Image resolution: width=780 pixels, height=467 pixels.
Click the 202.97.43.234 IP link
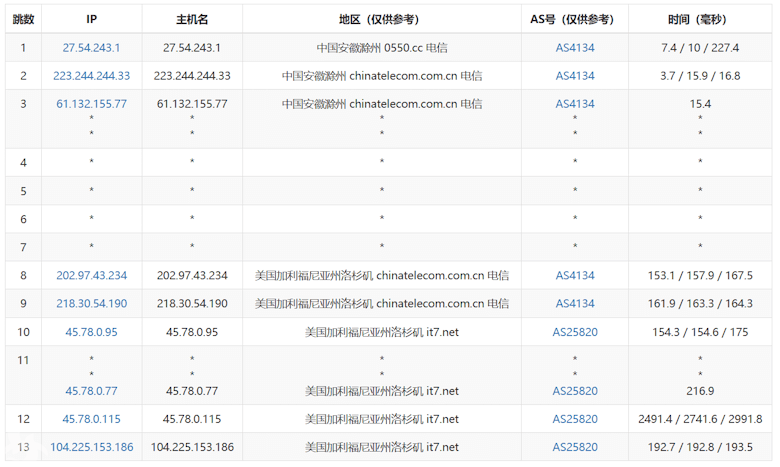pyautogui.click(x=91, y=275)
